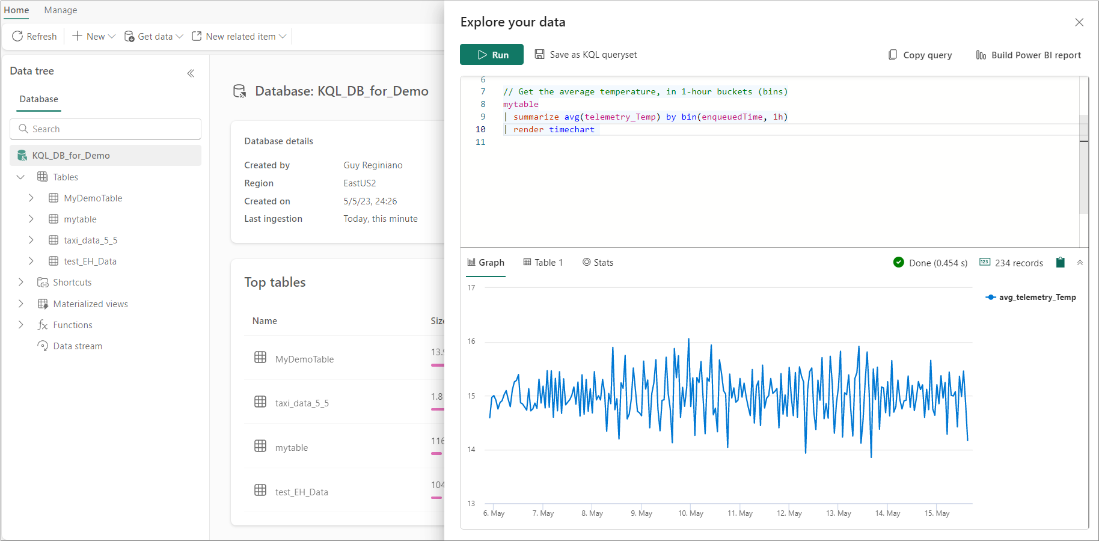1099x541 pixels.
Task: Click the Refresh icon in toolbar
Action: pos(17,36)
